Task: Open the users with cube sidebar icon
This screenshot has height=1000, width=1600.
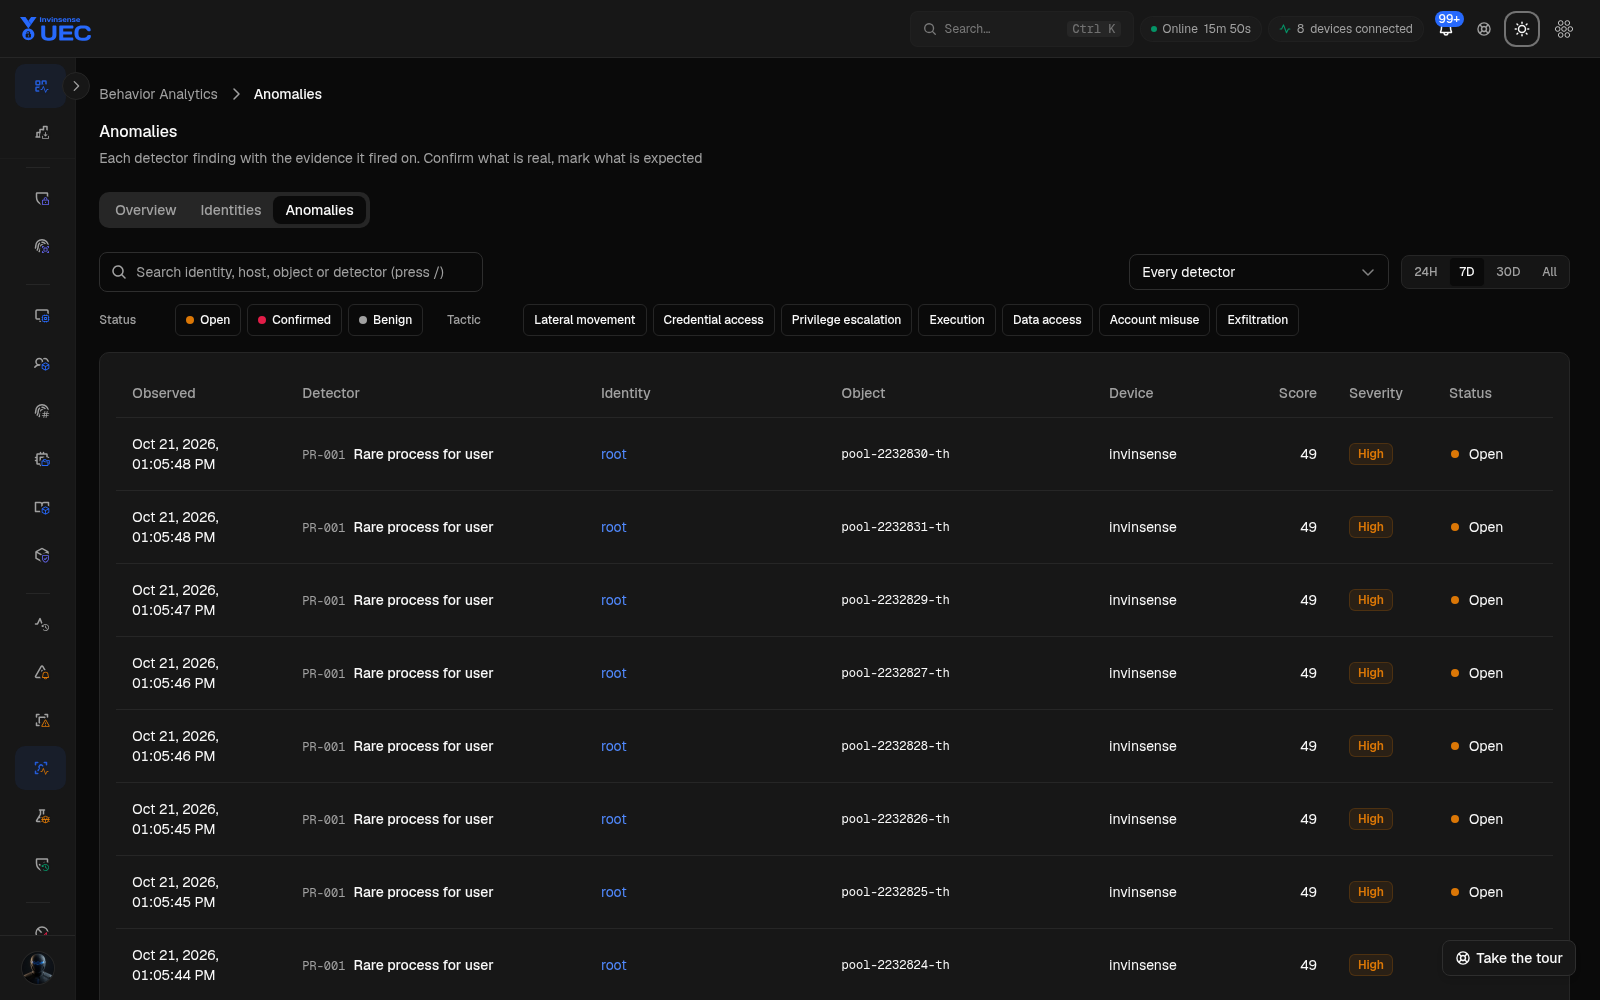Action: tap(42, 364)
